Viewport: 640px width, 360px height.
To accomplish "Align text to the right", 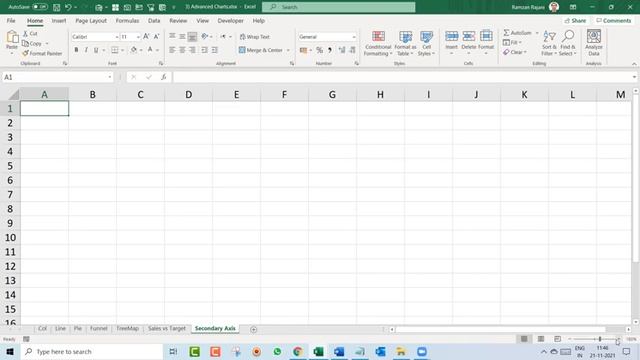I will point(192,50).
